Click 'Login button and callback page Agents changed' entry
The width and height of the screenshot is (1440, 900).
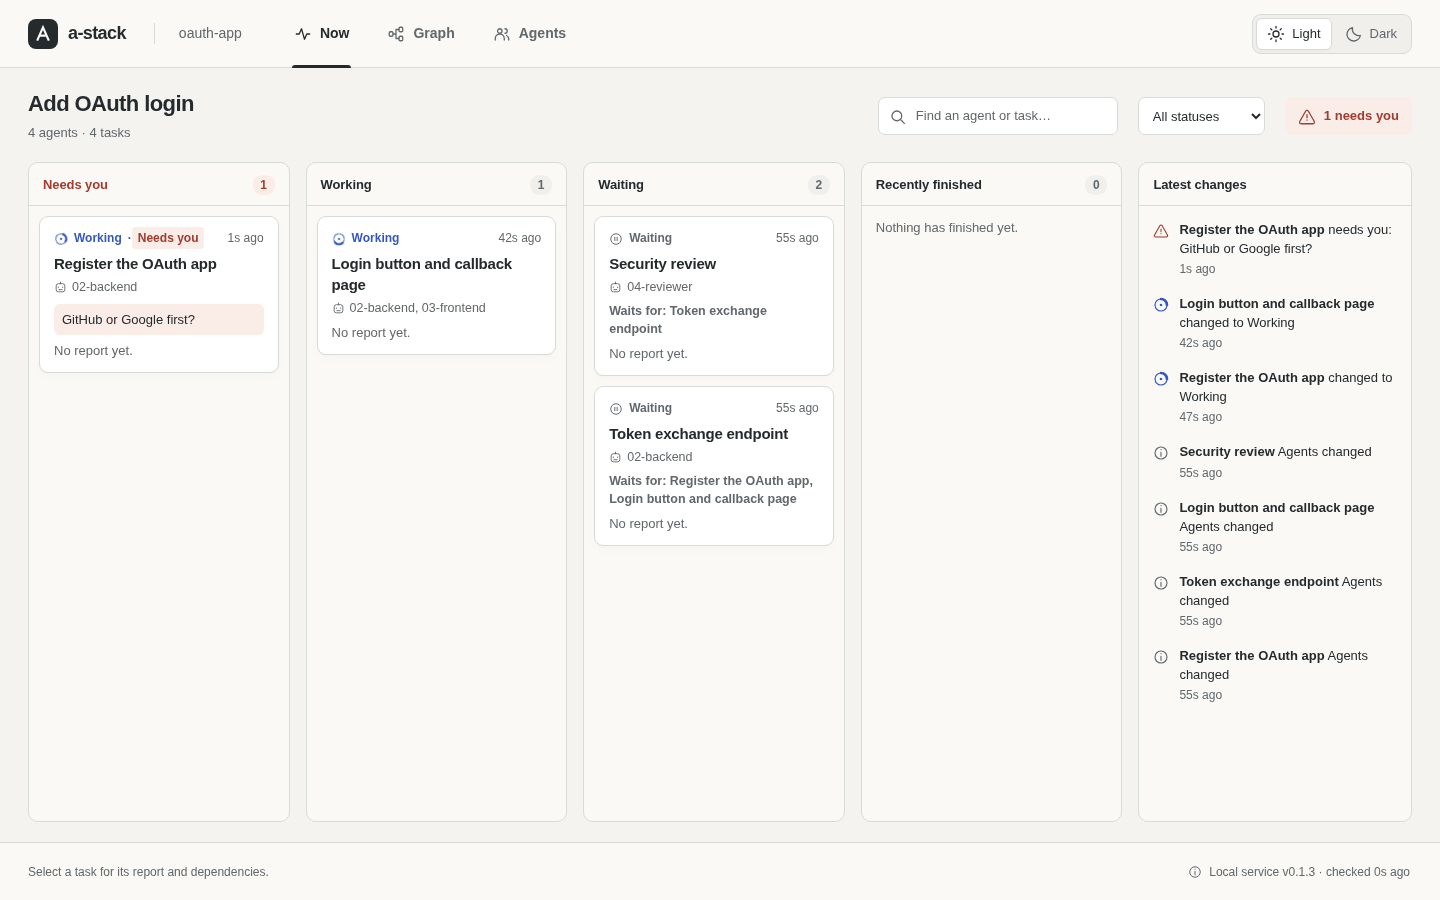tap(1275, 527)
